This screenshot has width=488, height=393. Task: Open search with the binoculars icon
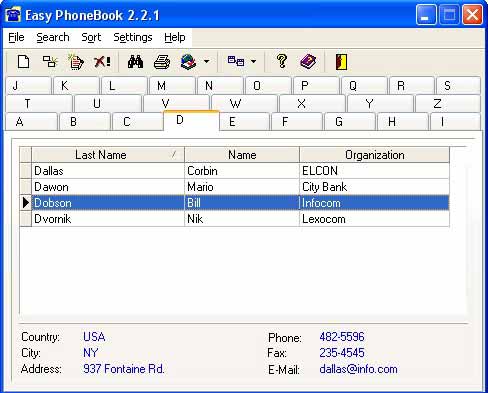(135, 62)
